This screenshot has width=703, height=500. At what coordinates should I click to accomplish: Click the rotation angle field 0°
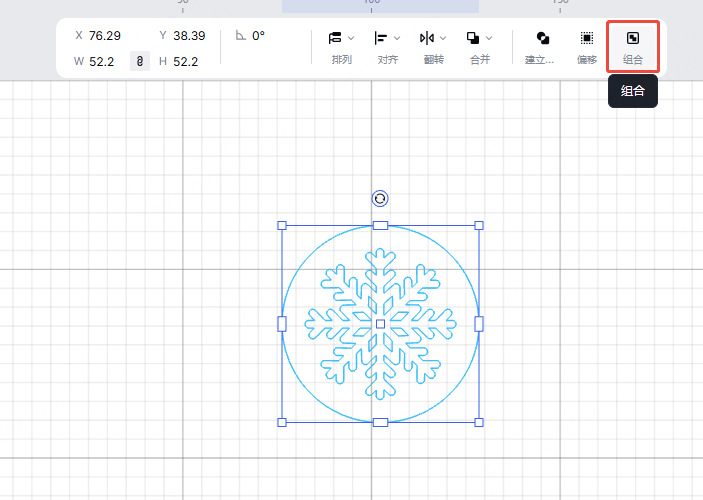258,36
